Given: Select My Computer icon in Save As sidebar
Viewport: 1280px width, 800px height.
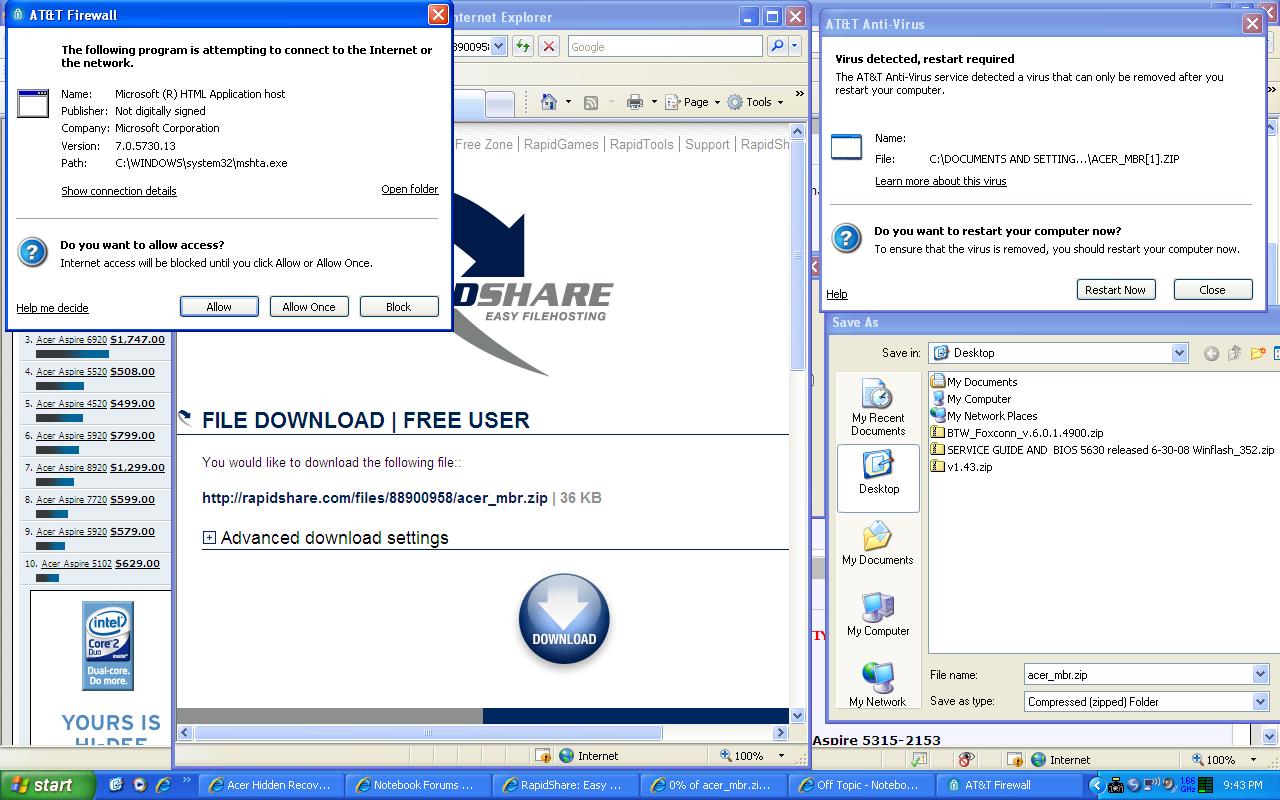Looking at the screenshot, I should point(877,615).
